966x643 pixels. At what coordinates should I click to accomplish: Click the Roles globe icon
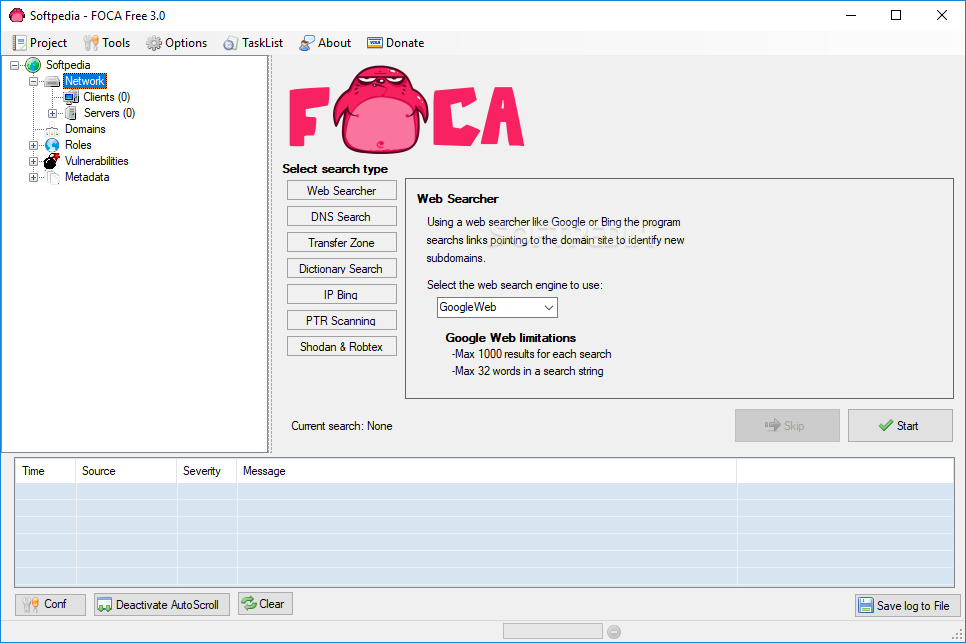(x=52, y=145)
